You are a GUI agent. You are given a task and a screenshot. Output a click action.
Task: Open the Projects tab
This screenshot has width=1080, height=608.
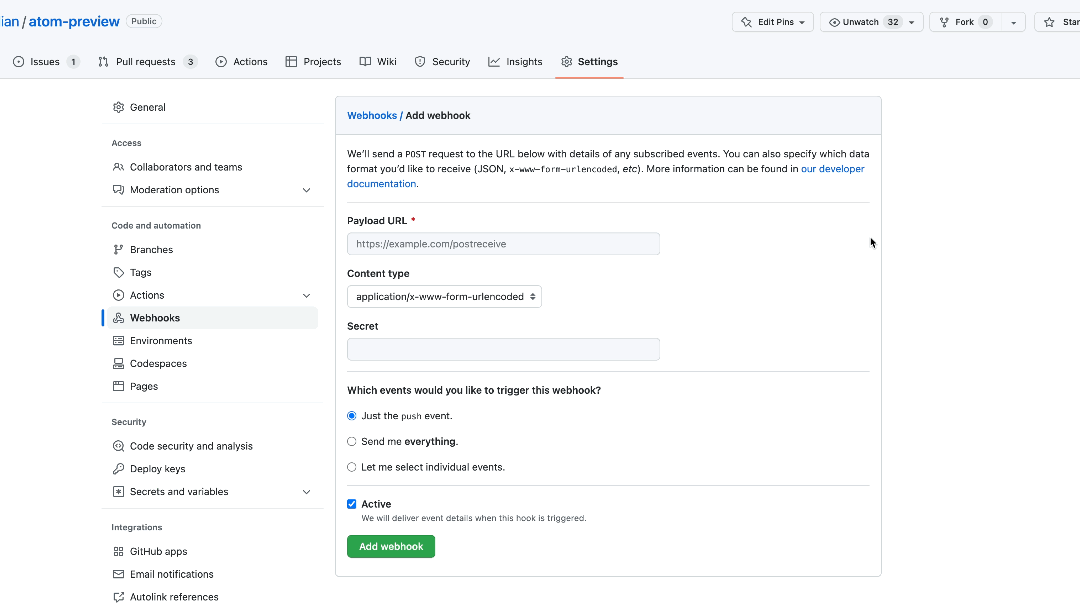(313, 62)
